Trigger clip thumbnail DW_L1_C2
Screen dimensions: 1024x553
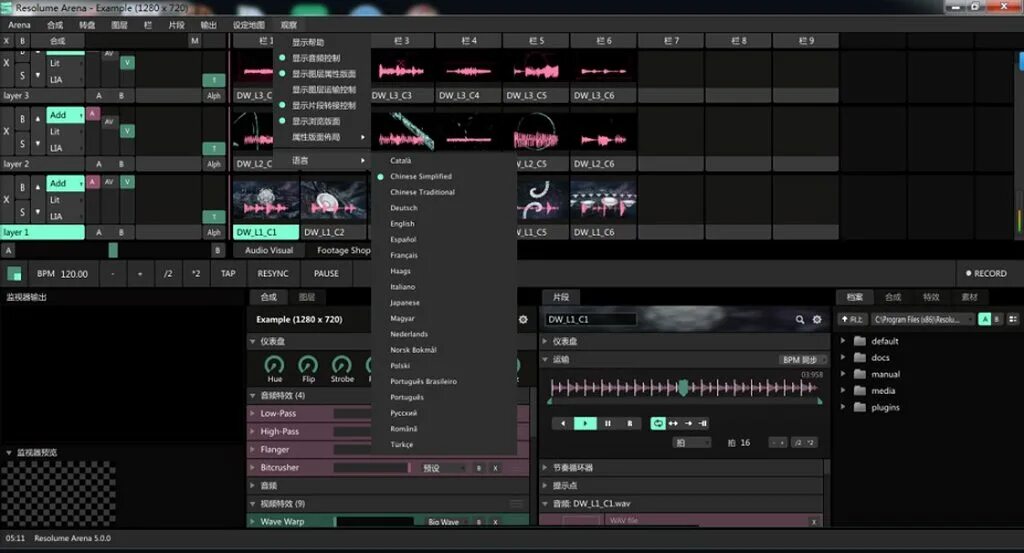[x=334, y=200]
